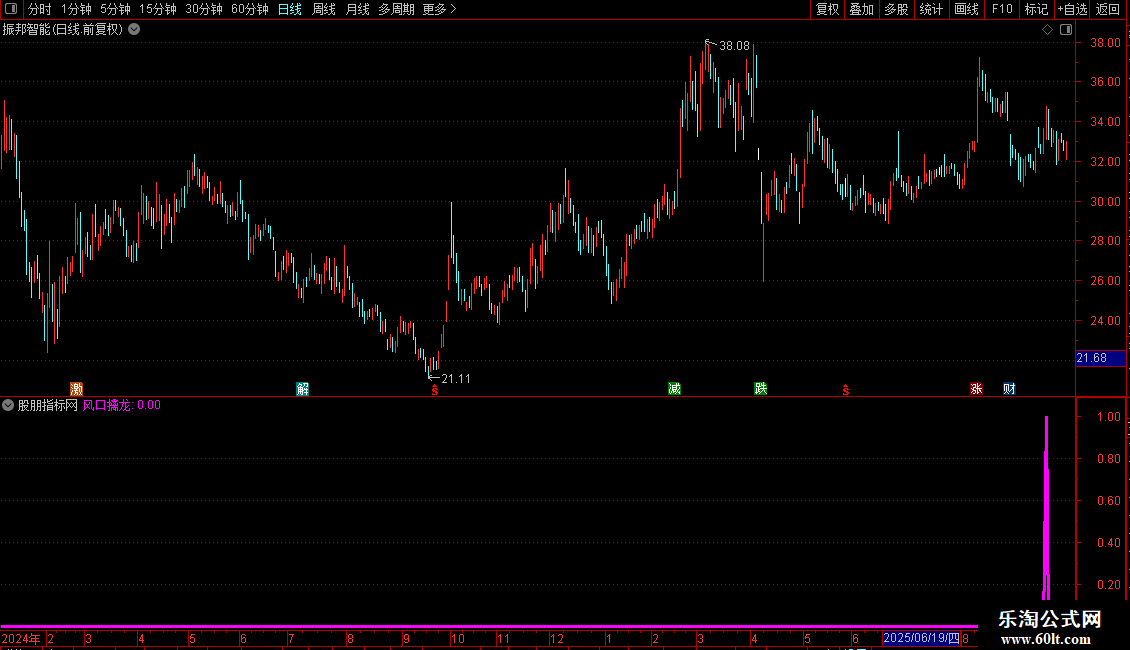Click the 1.00 indicator axis label
The image size is (1130, 650).
point(1108,417)
